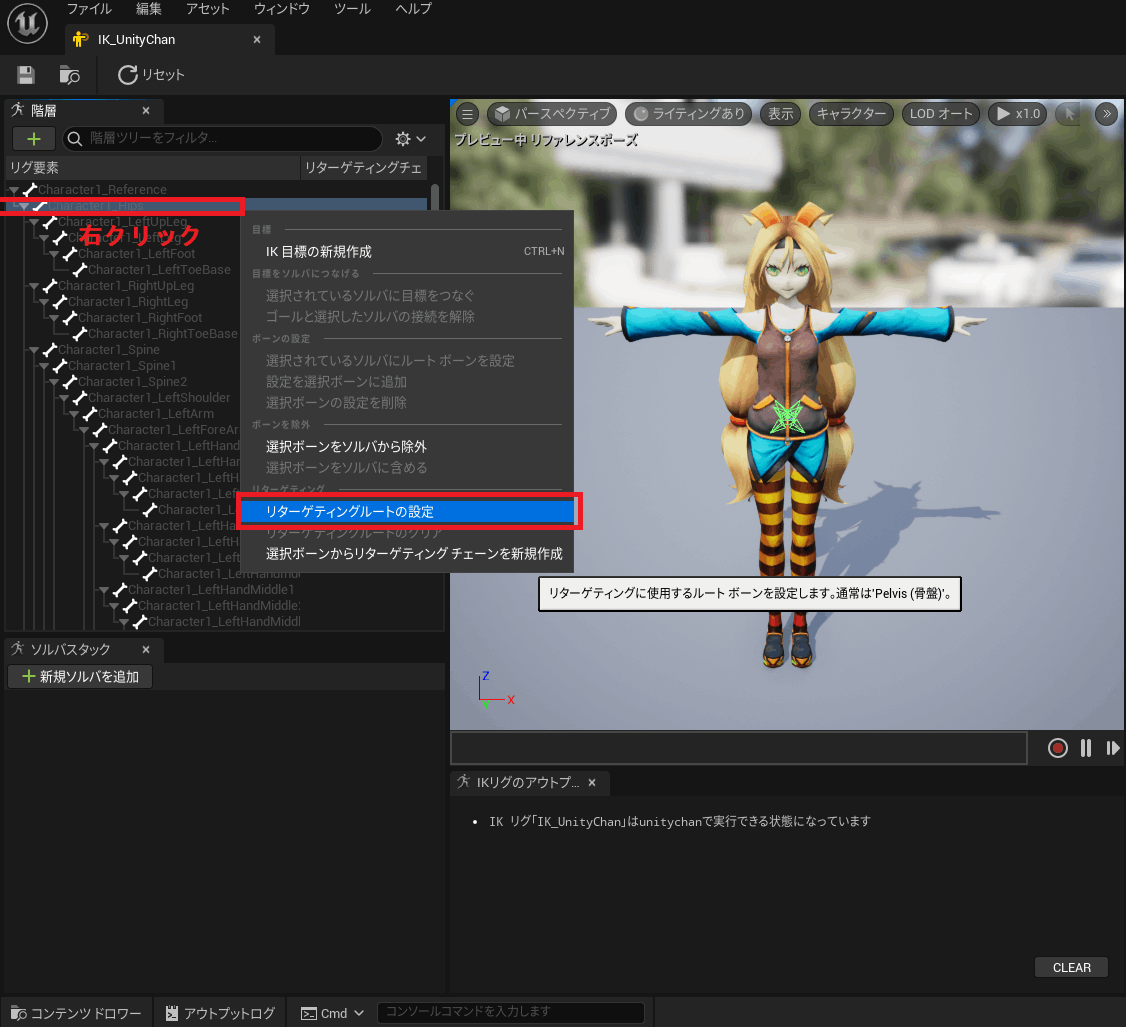The width and height of the screenshot is (1126, 1027).
Task: Close the 階層 panel tab
Action: pos(146,111)
